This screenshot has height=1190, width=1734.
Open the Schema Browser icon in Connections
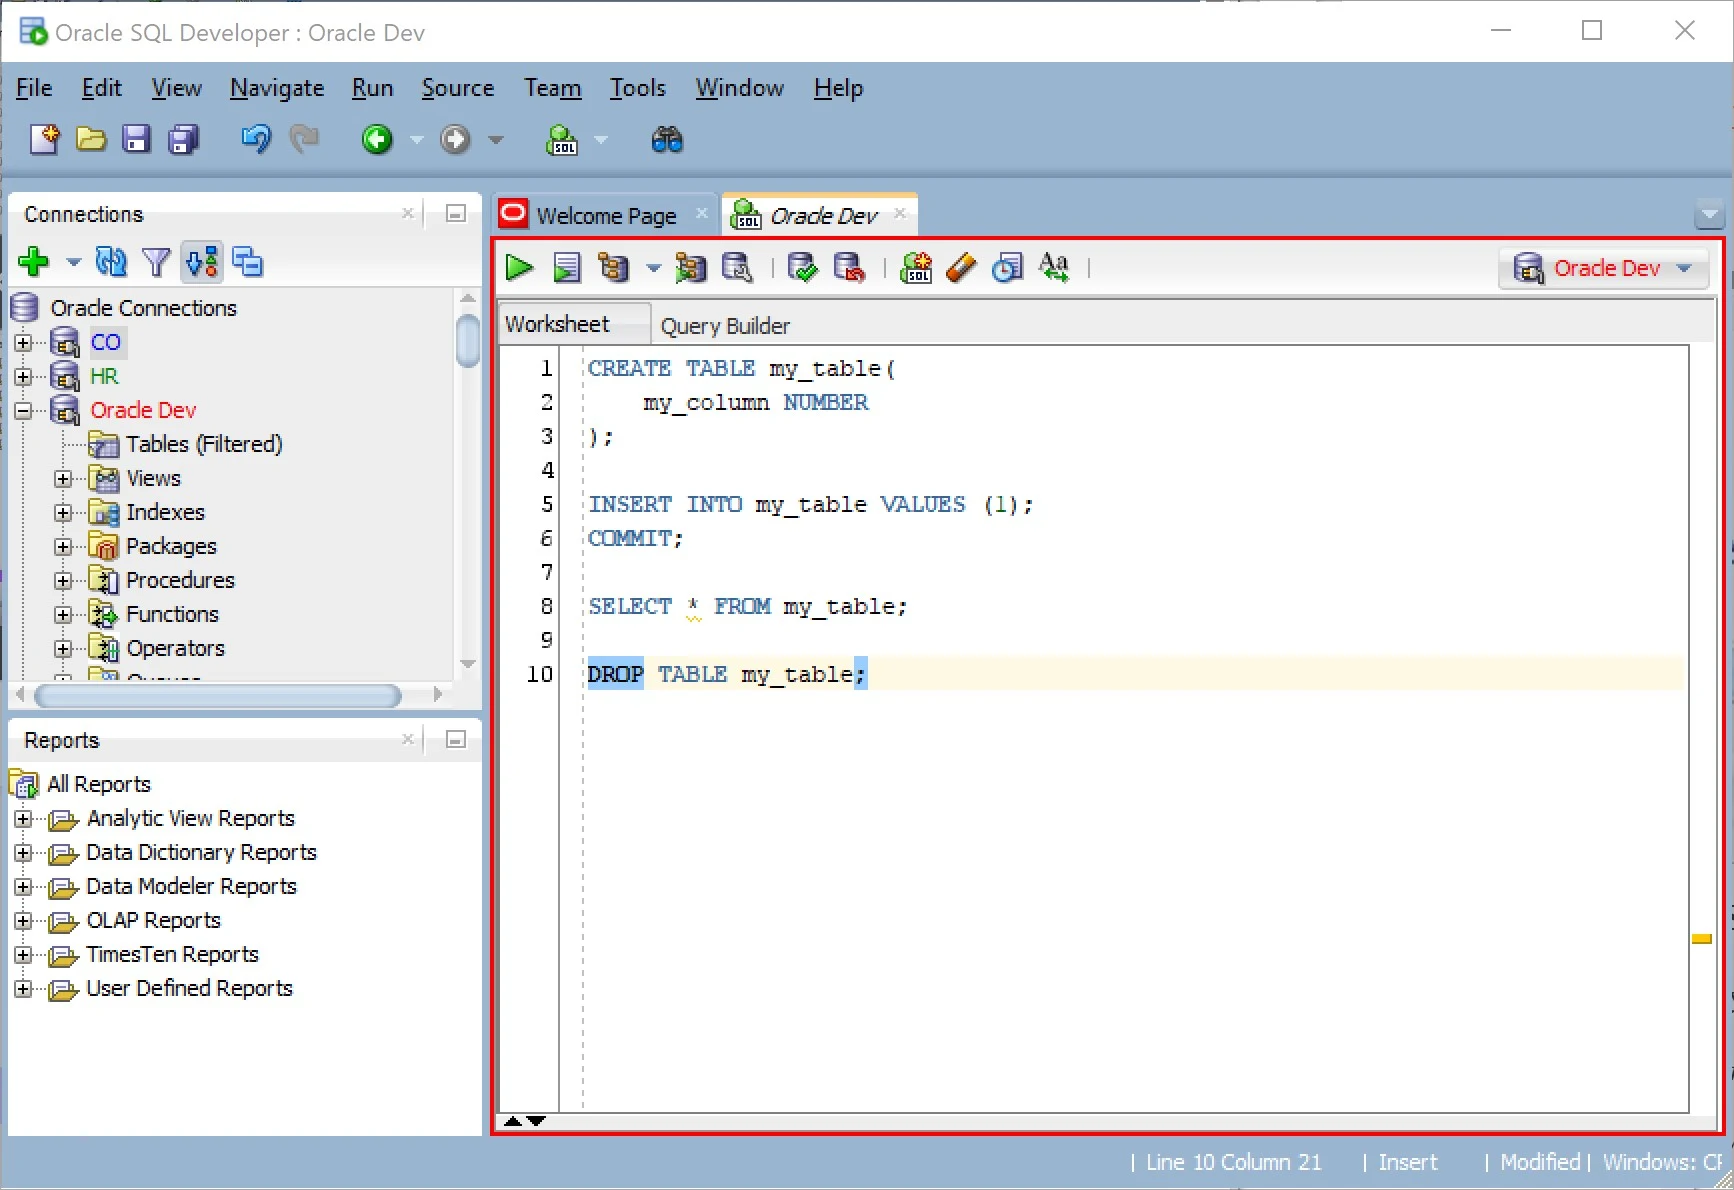tap(247, 262)
